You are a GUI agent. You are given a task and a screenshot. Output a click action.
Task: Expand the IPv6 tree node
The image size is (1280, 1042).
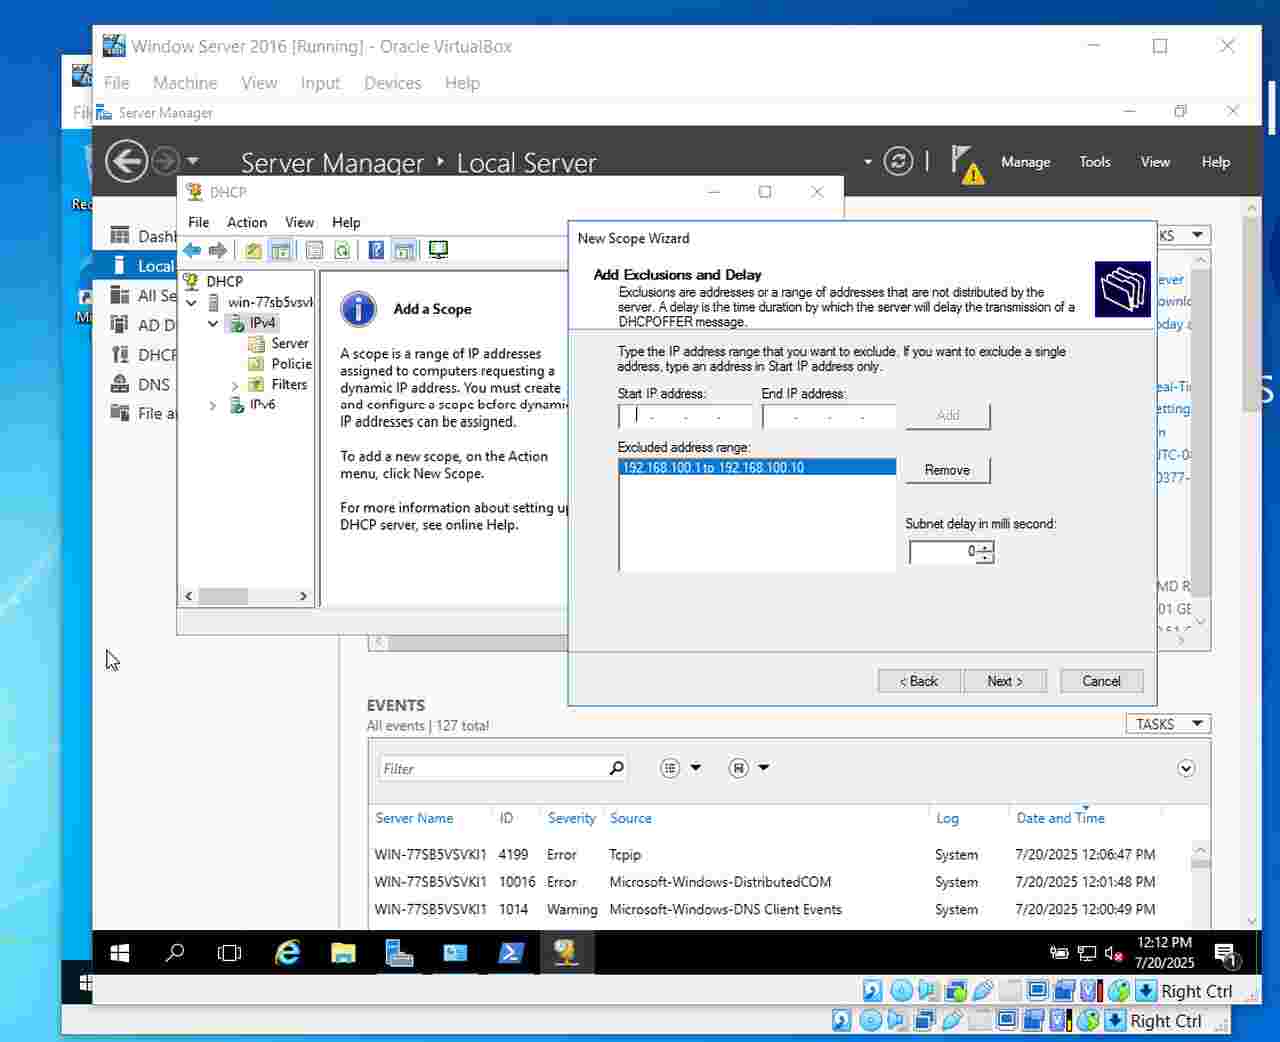(x=213, y=405)
